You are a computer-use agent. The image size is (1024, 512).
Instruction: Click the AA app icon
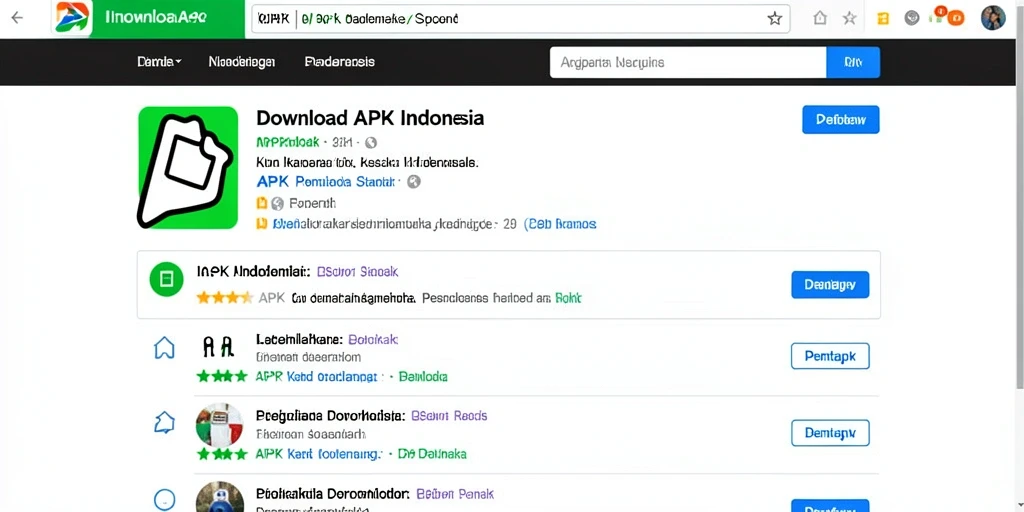pos(218,348)
